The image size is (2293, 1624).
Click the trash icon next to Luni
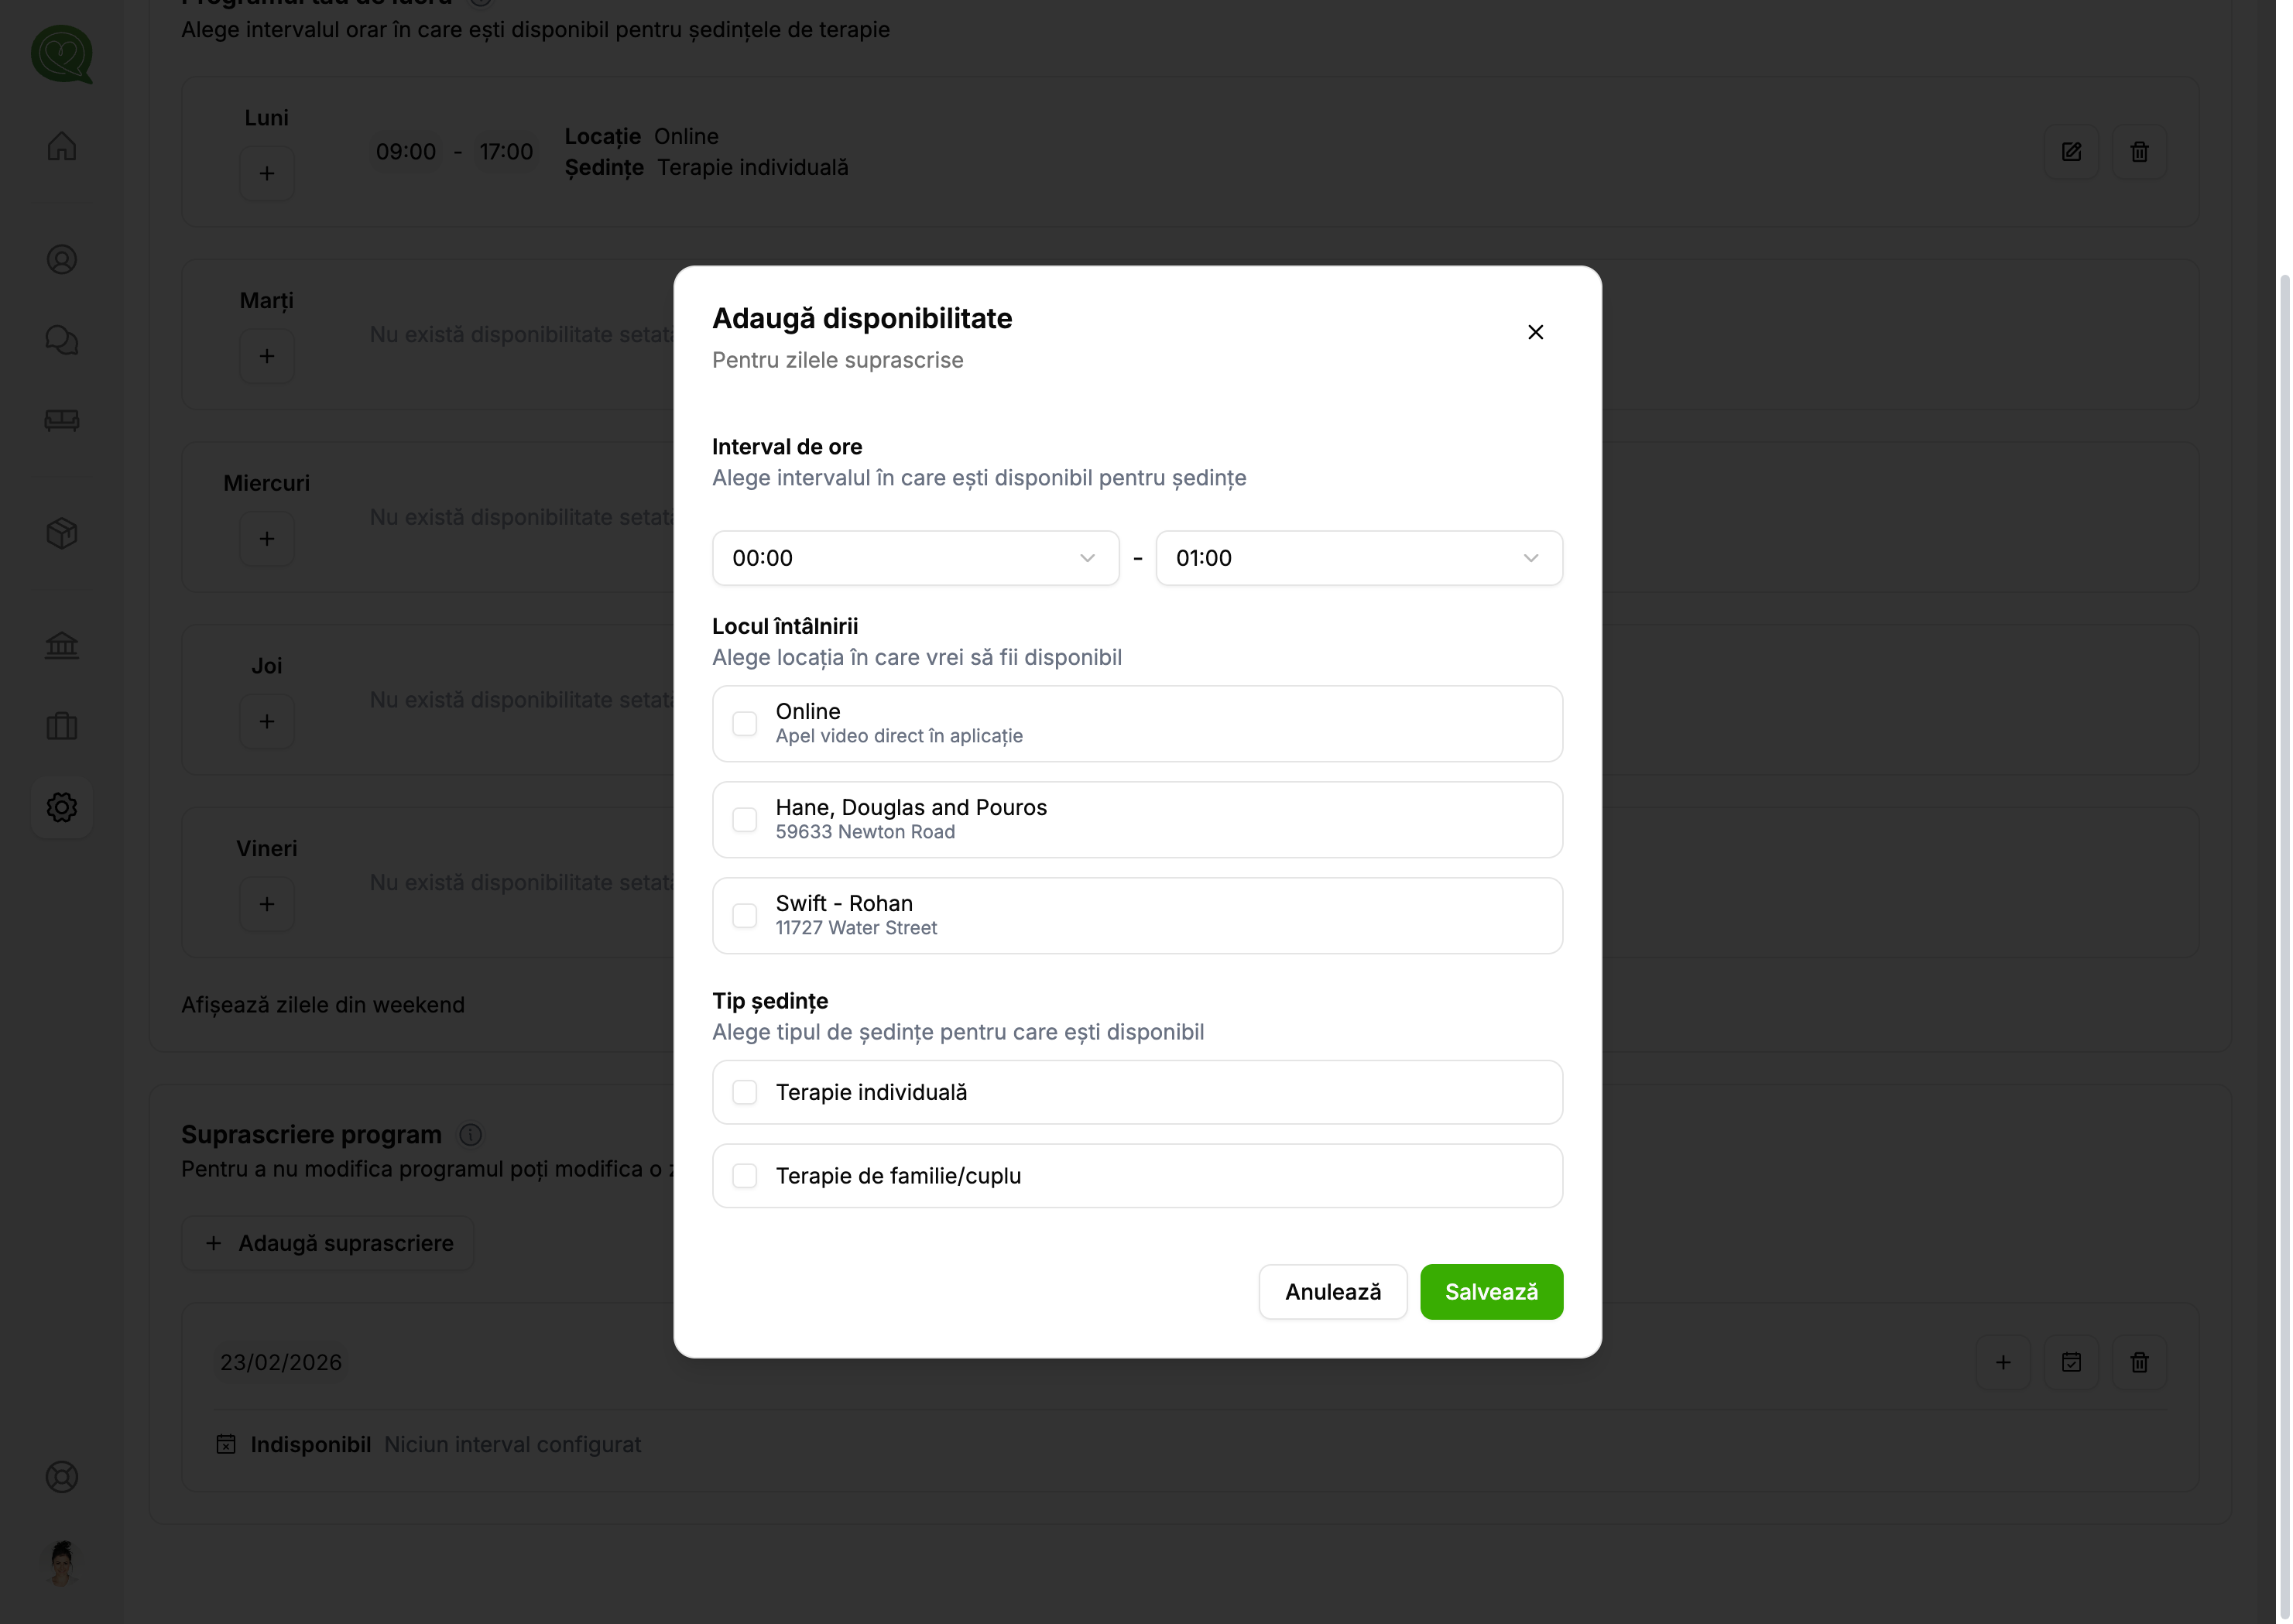coord(2139,151)
